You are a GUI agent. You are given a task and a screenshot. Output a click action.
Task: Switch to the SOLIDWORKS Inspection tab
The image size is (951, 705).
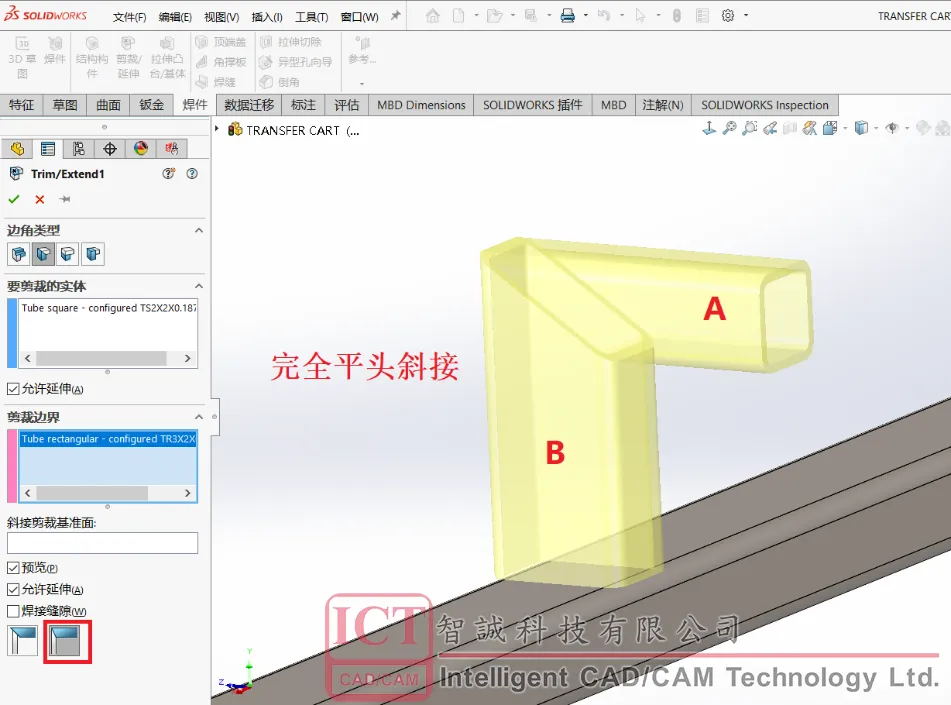(765, 105)
